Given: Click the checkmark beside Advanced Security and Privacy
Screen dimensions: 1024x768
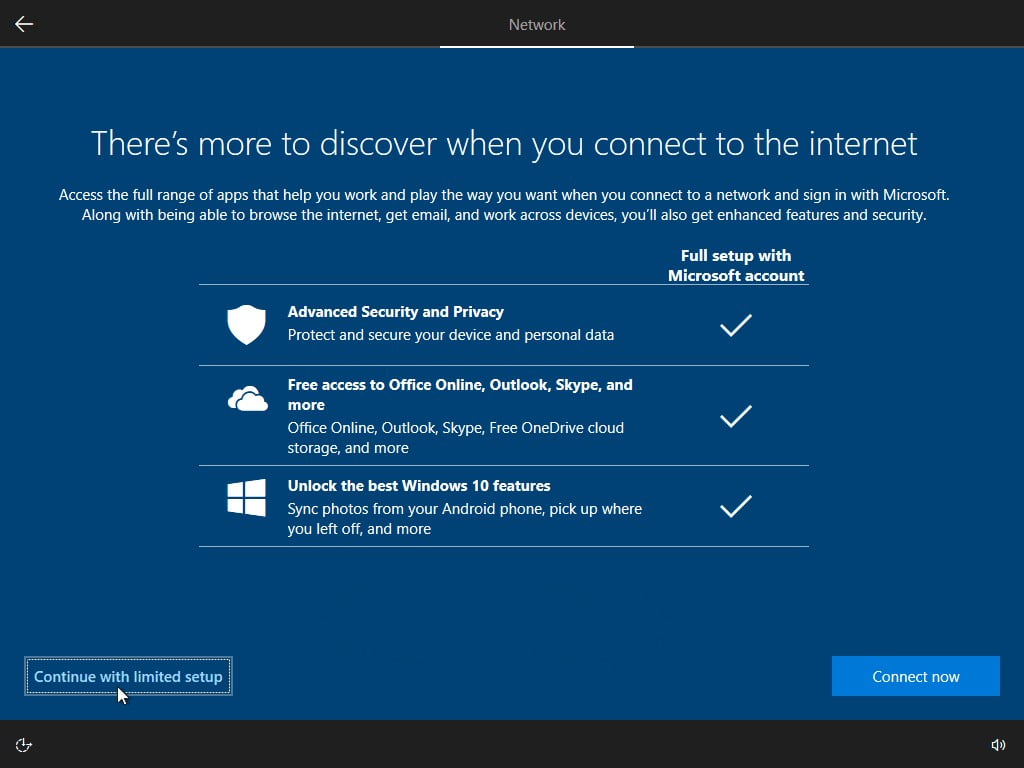Looking at the screenshot, I should coord(735,325).
